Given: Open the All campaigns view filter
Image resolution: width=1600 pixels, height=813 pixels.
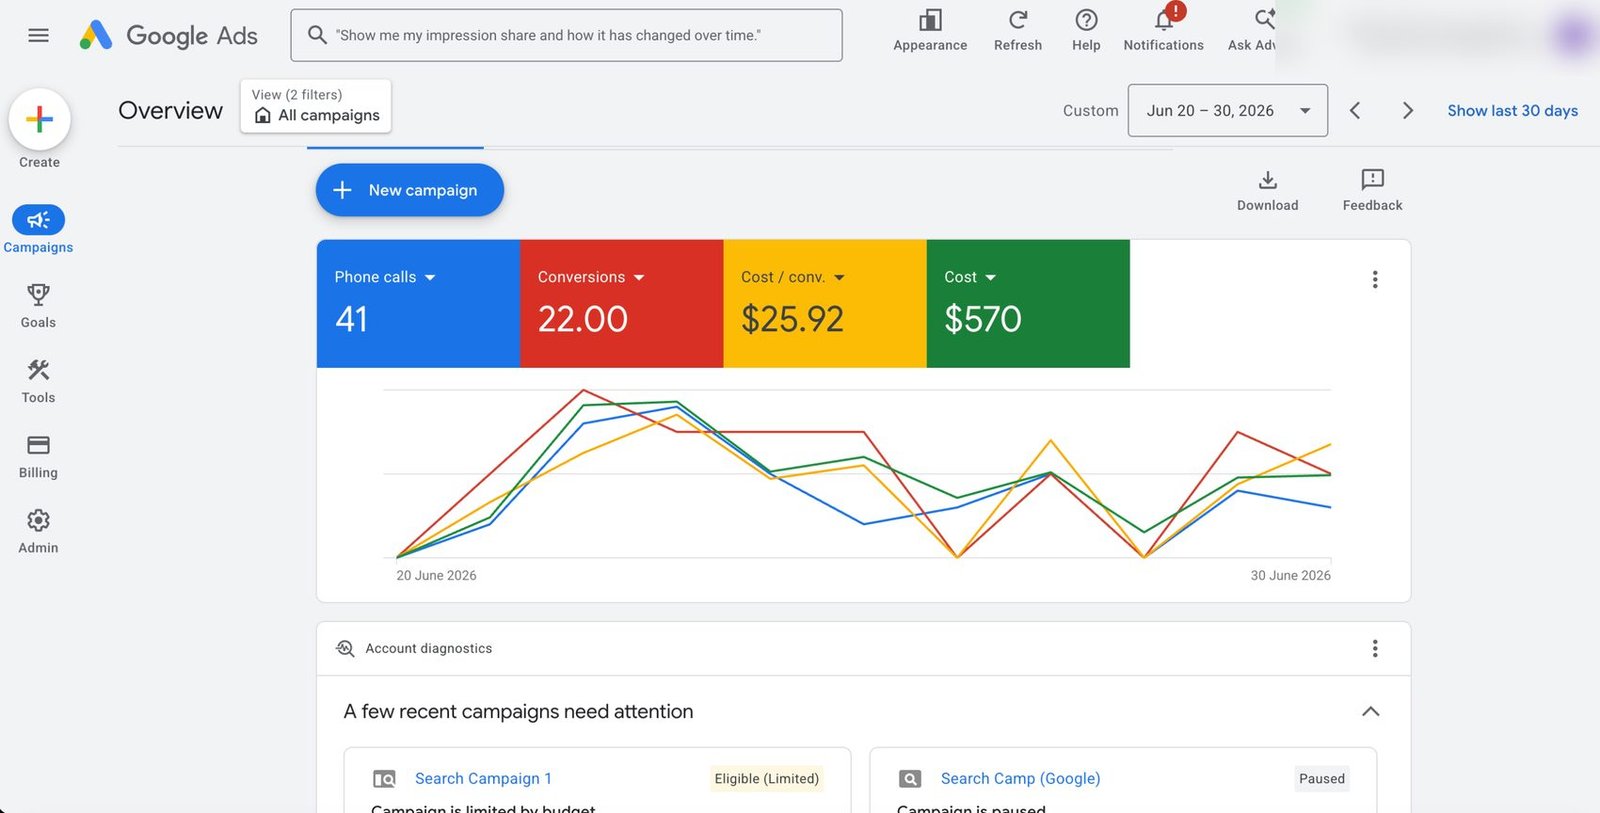Looking at the screenshot, I should pyautogui.click(x=316, y=106).
